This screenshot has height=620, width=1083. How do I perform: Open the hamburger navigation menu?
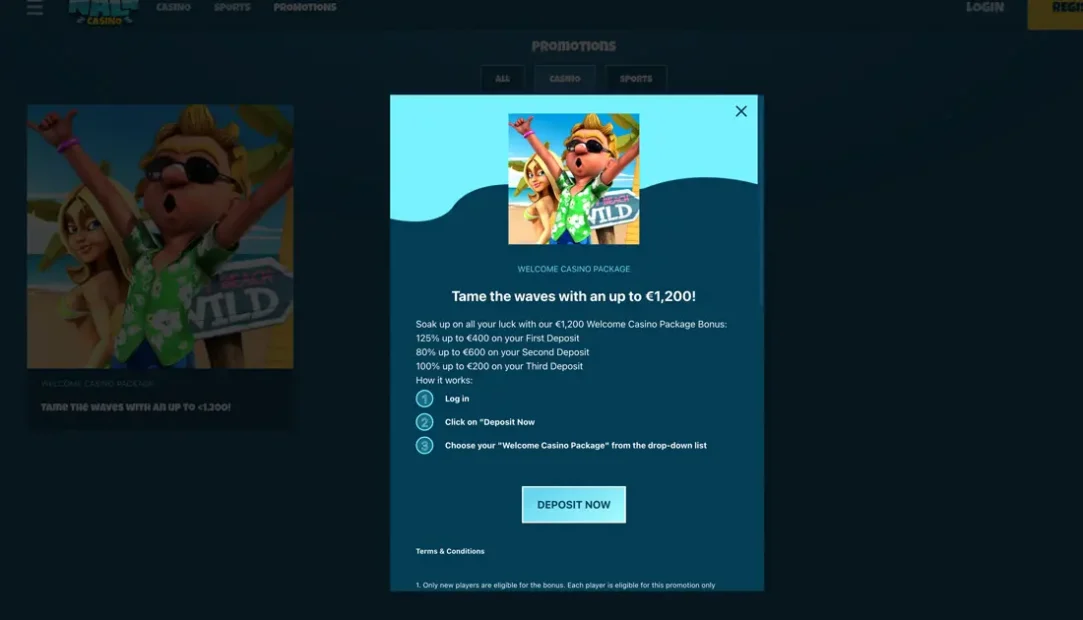[x=34, y=7]
